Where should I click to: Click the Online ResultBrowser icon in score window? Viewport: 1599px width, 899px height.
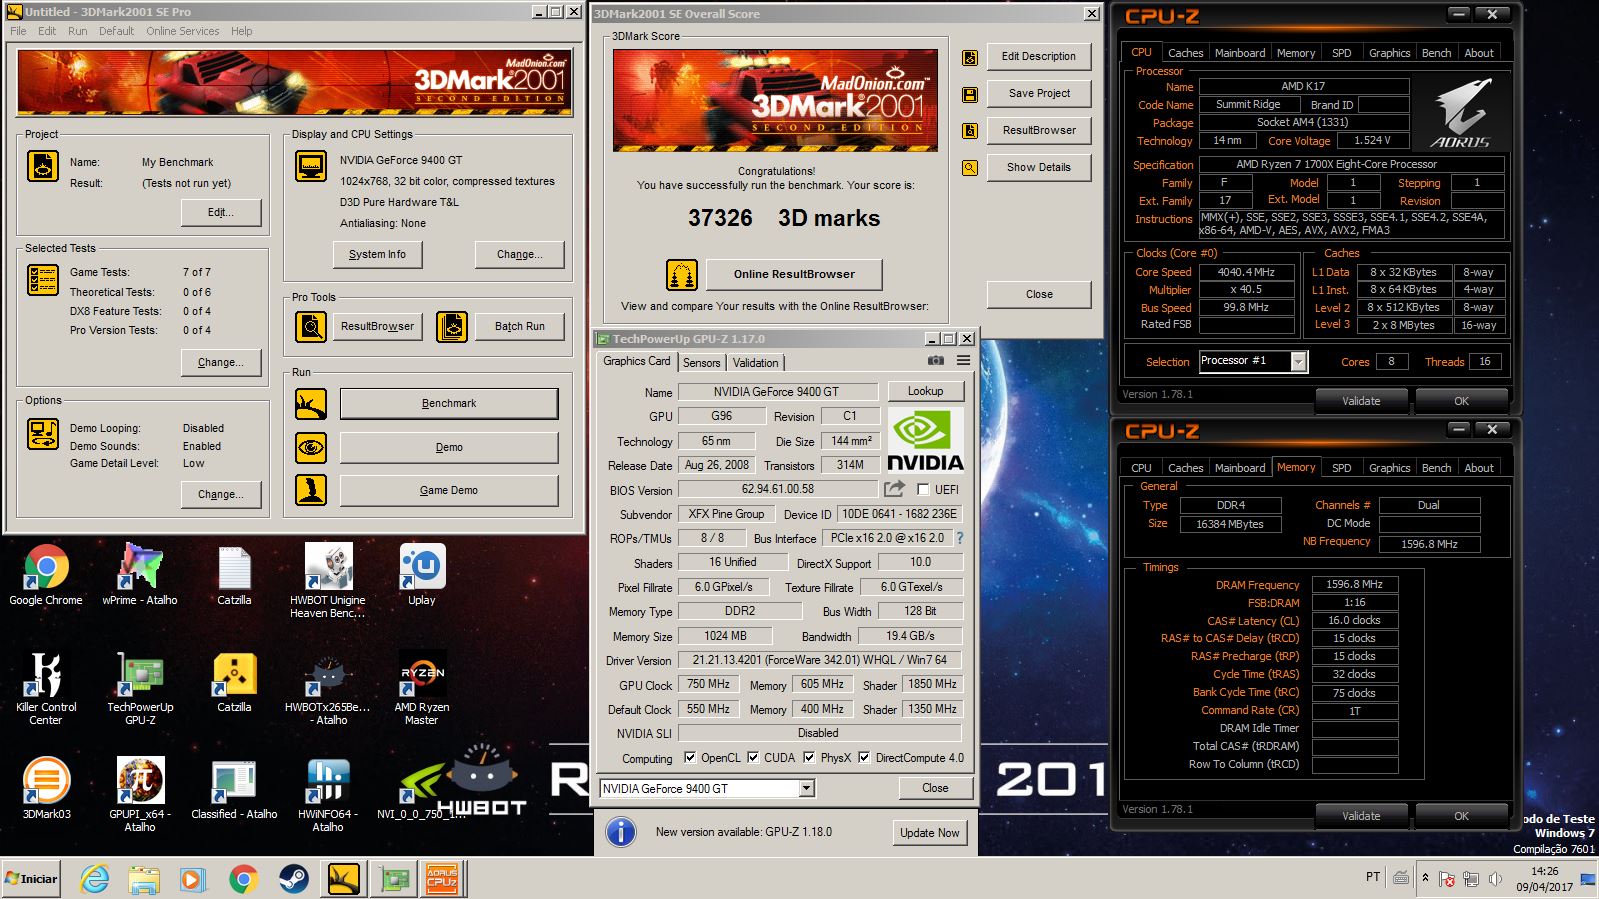(682, 274)
